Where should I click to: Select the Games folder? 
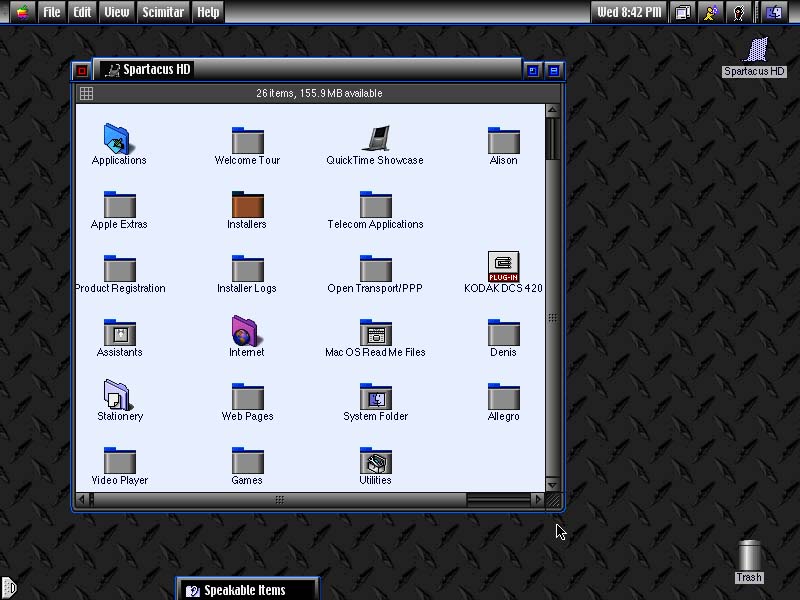point(247,460)
